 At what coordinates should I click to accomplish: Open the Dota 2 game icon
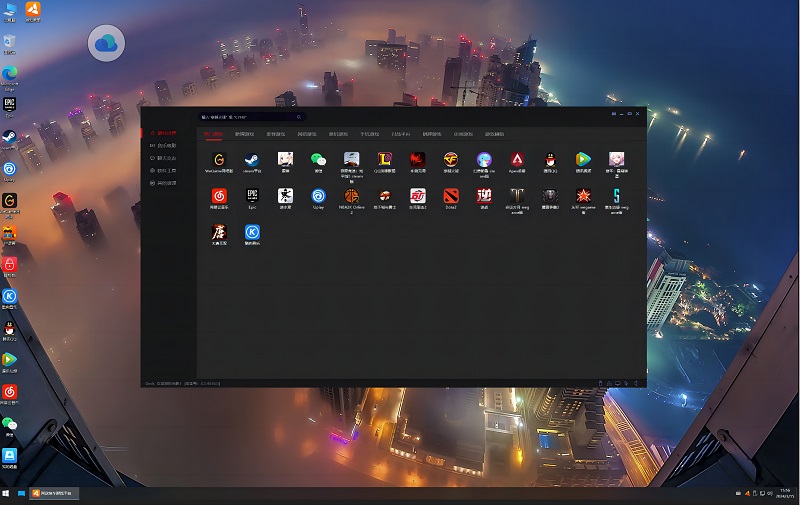[450, 195]
